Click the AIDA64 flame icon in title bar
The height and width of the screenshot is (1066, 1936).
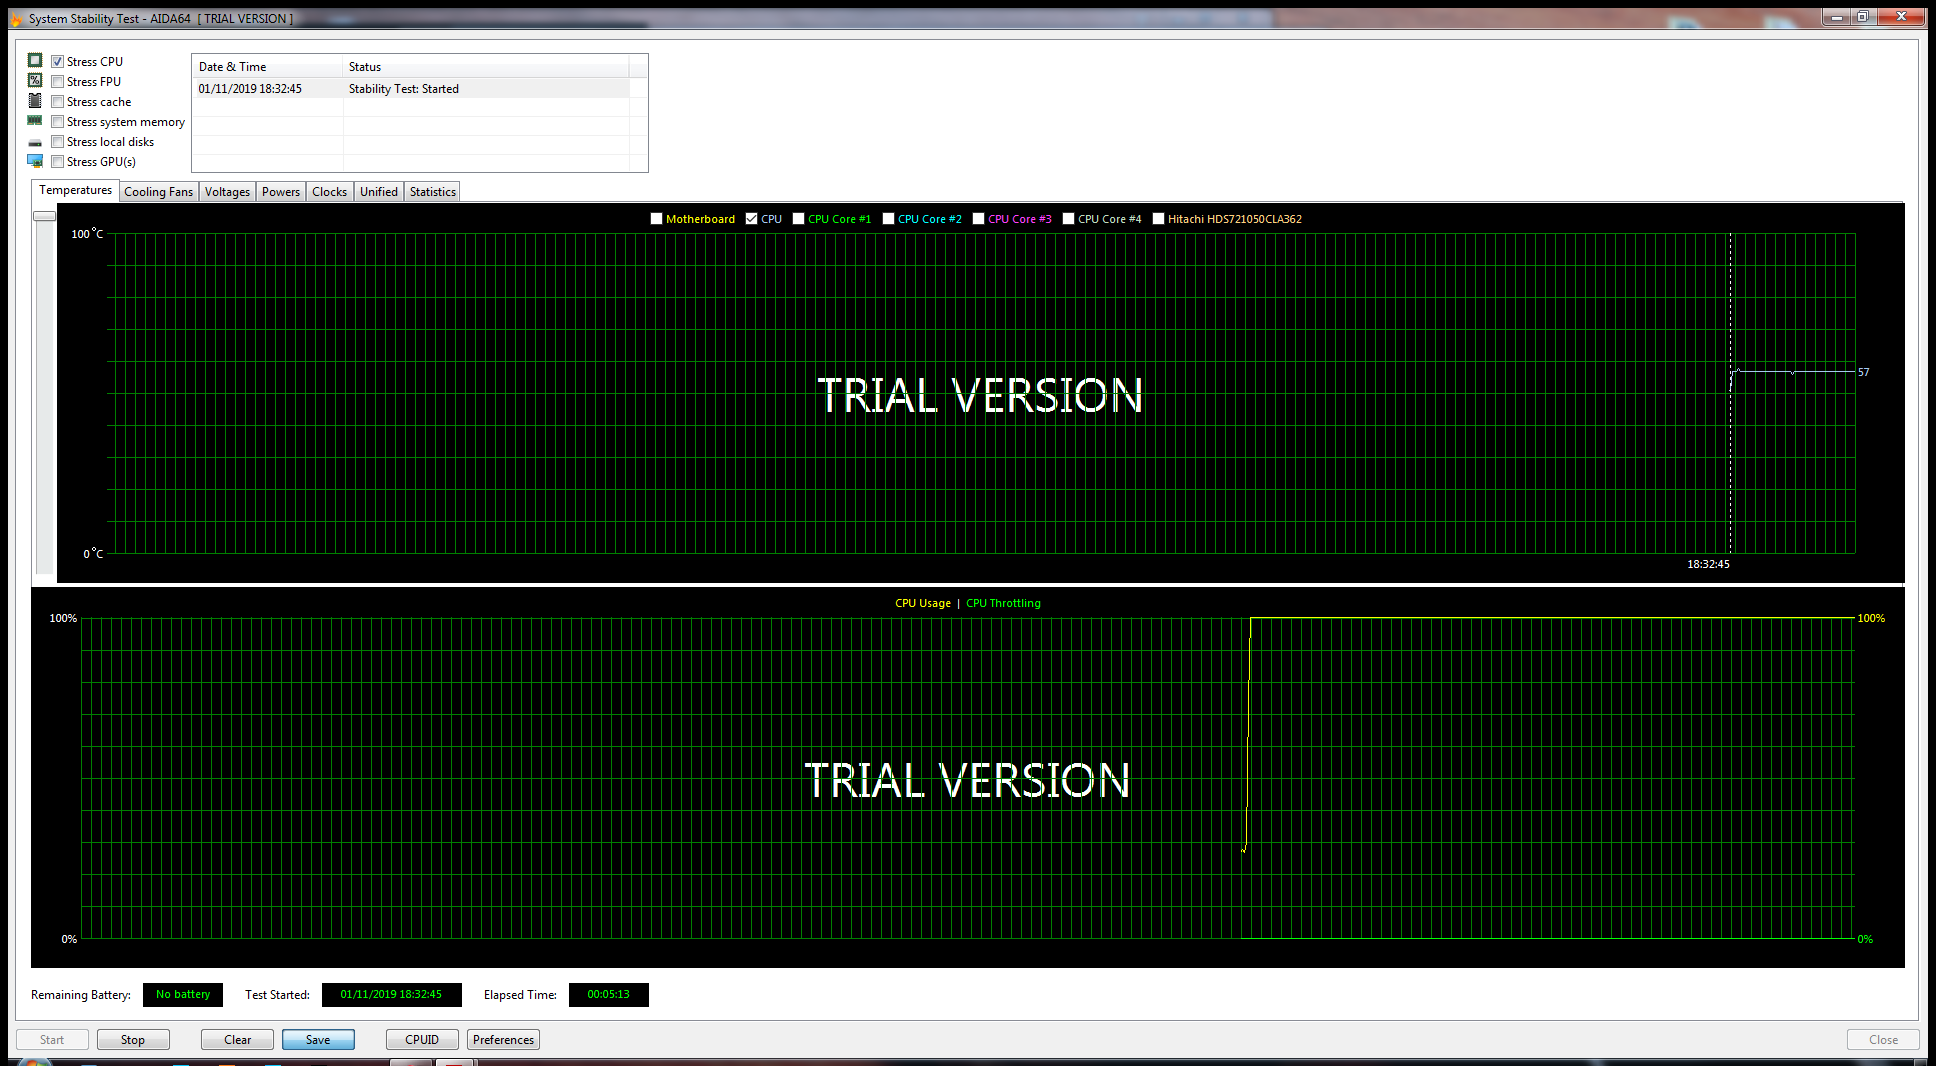pyautogui.click(x=16, y=19)
